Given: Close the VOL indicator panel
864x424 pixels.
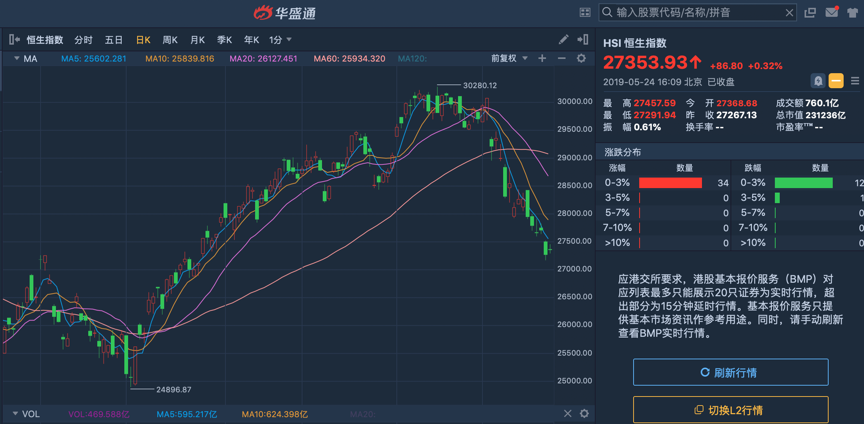Looking at the screenshot, I should 568,414.
